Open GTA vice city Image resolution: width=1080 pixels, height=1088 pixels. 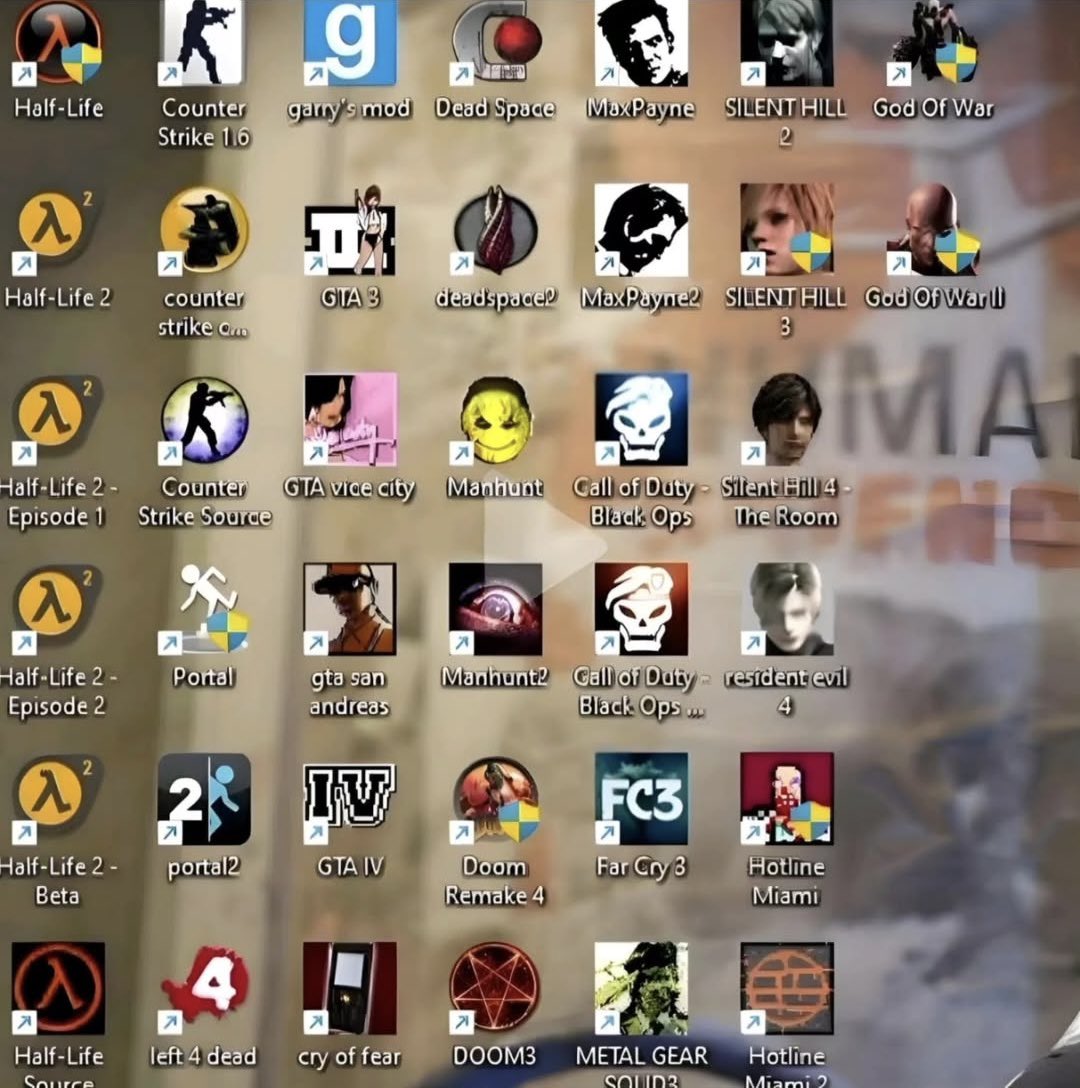point(350,420)
